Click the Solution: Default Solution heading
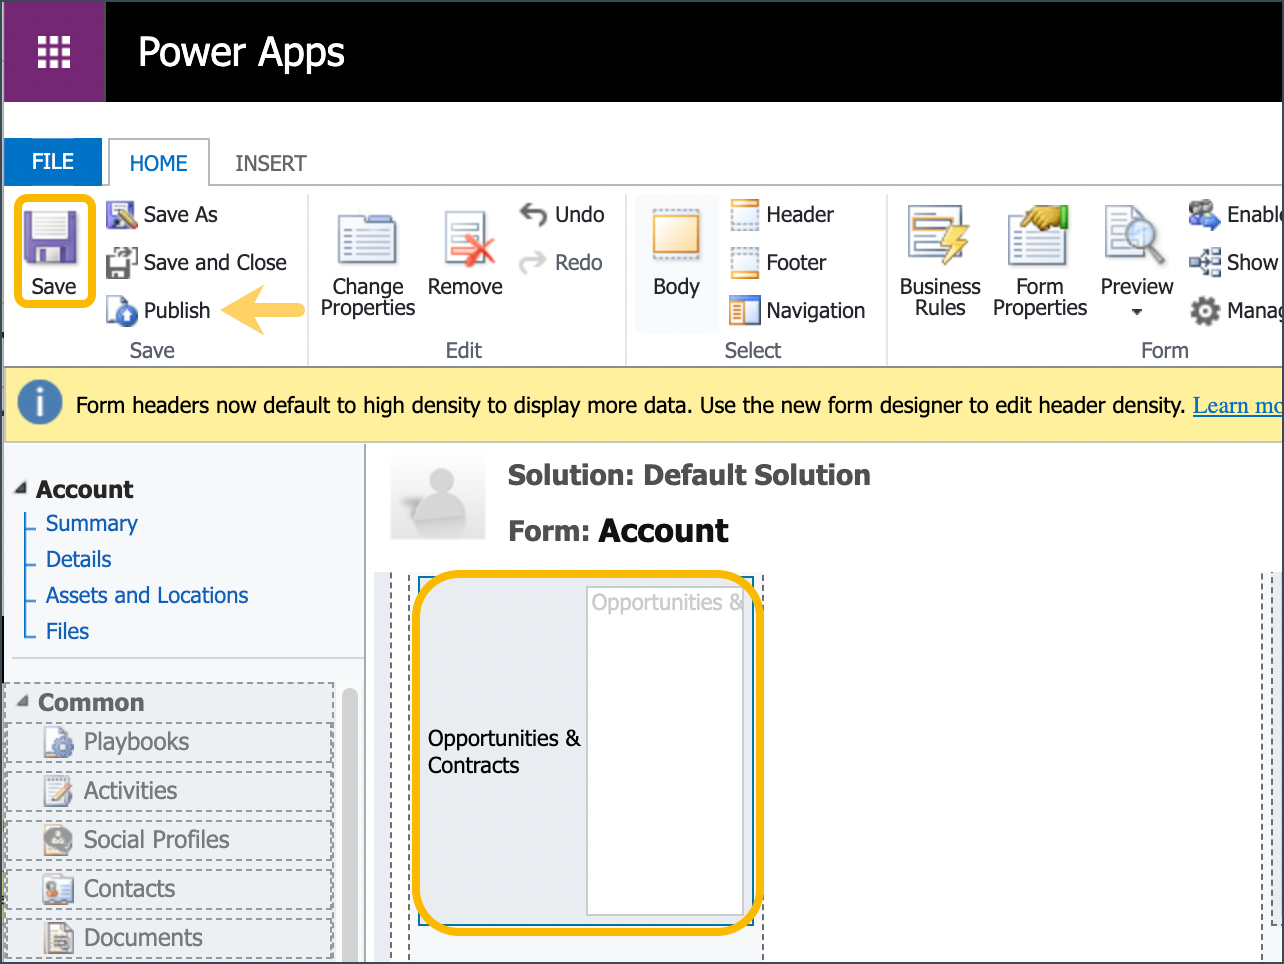The width and height of the screenshot is (1284, 964). click(x=689, y=475)
